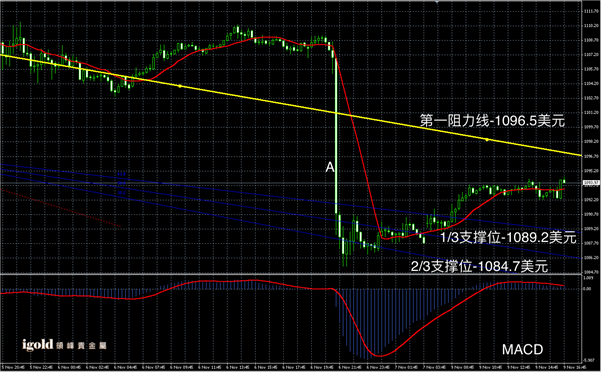The image size is (601, 372).
Task: Click the 第一阻力线-1096.5美元 label
Action: (493, 121)
